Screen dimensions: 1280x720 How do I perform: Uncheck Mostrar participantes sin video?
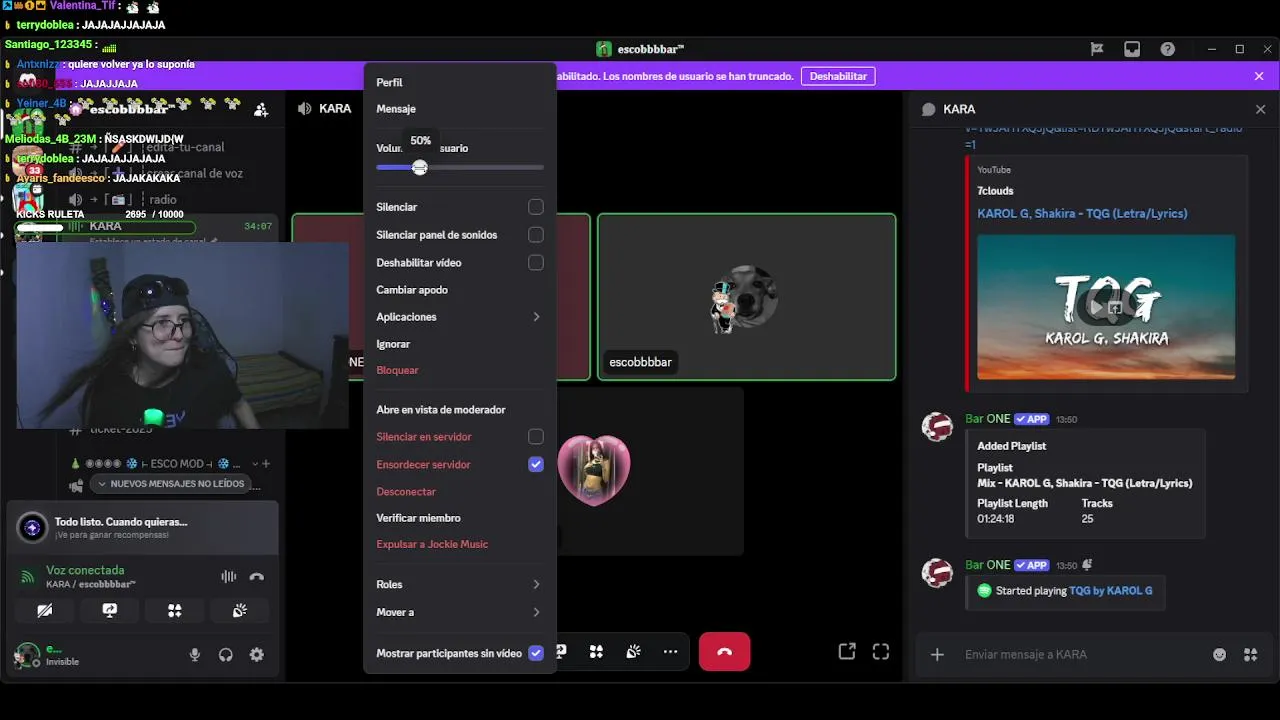tap(536, 653)
